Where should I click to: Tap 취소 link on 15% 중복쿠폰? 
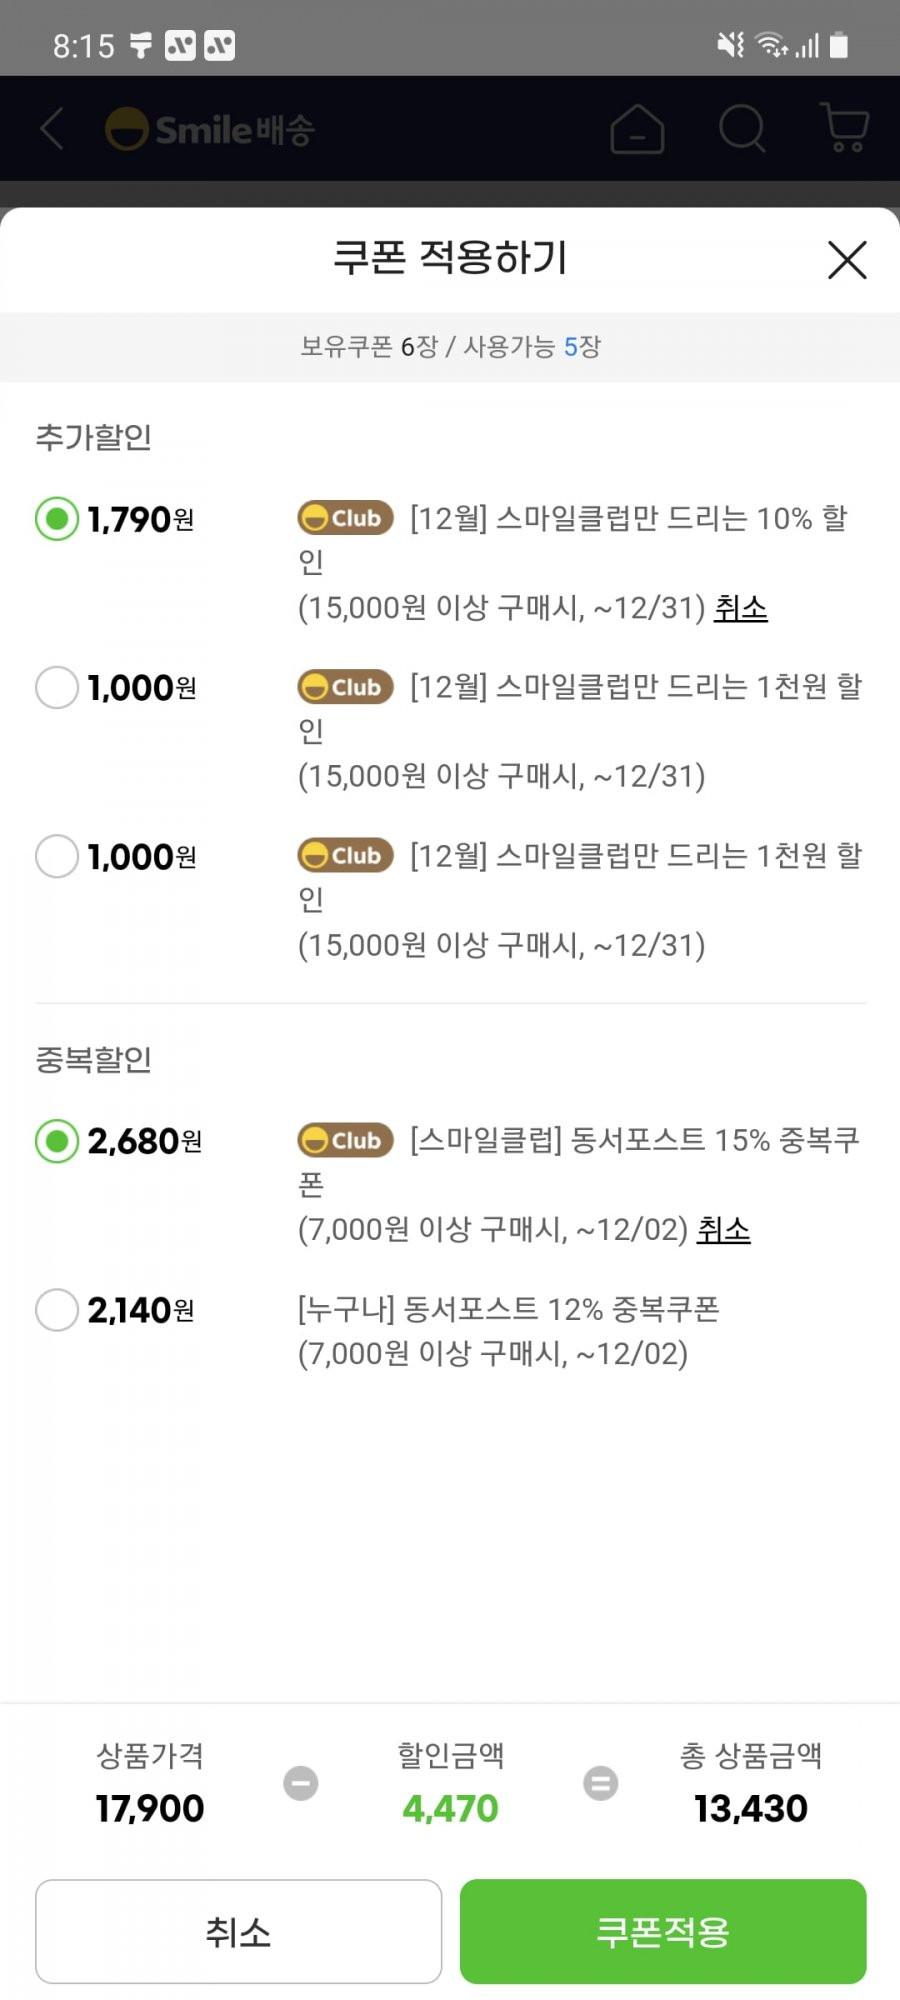tap(723, 1230)
